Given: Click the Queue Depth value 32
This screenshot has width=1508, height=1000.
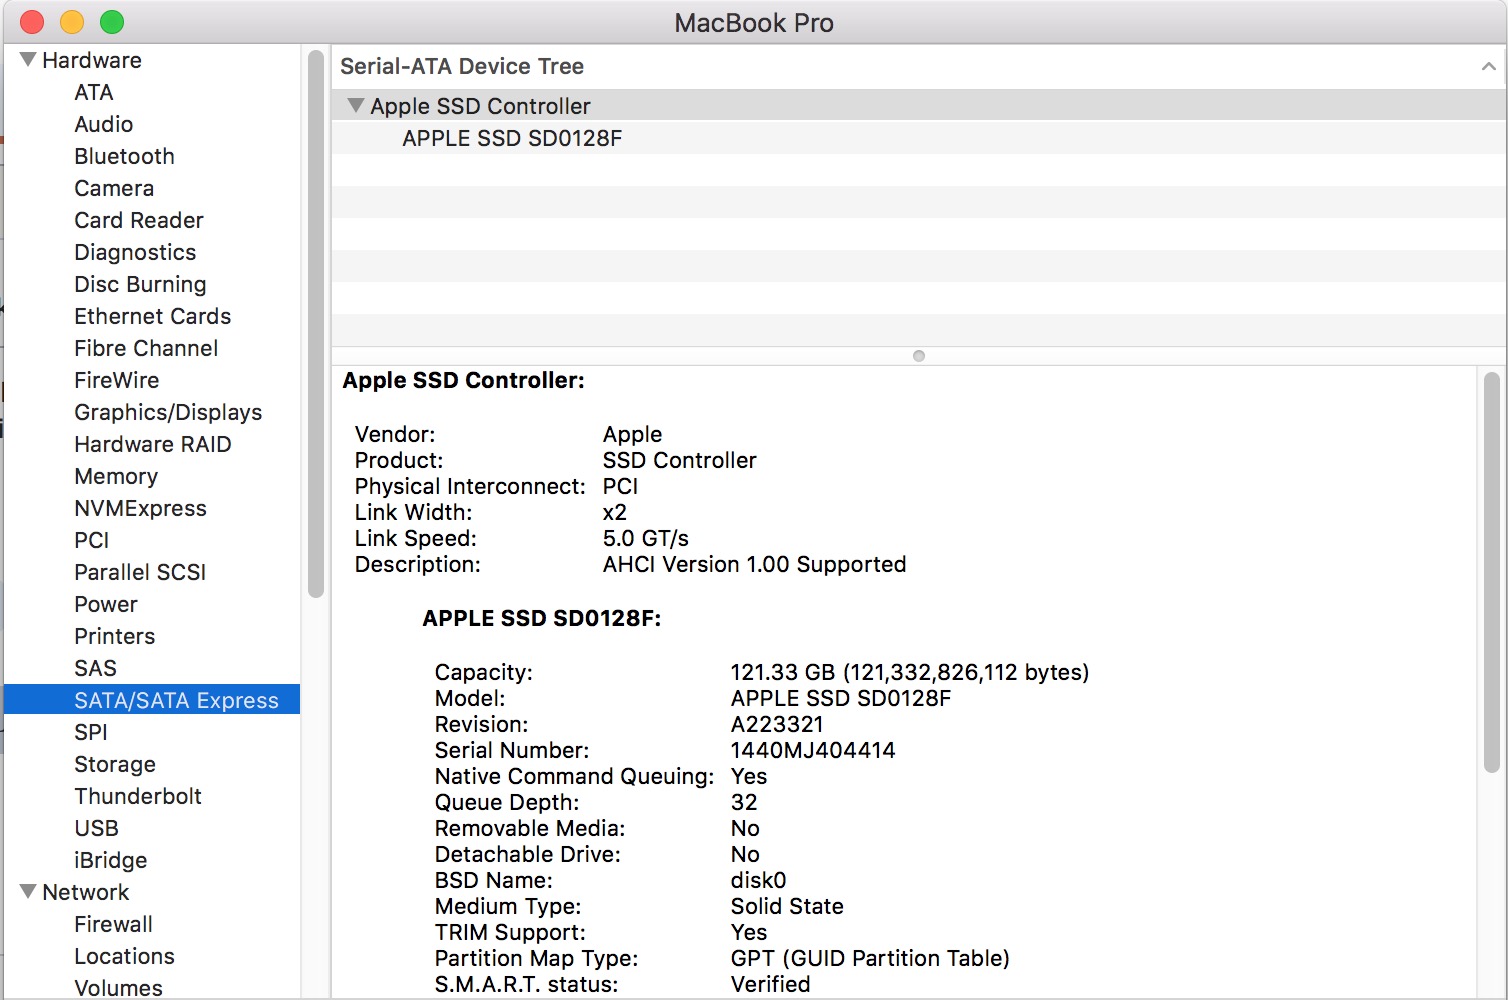Looking at the screenshot, I should [x=744, y=802].
